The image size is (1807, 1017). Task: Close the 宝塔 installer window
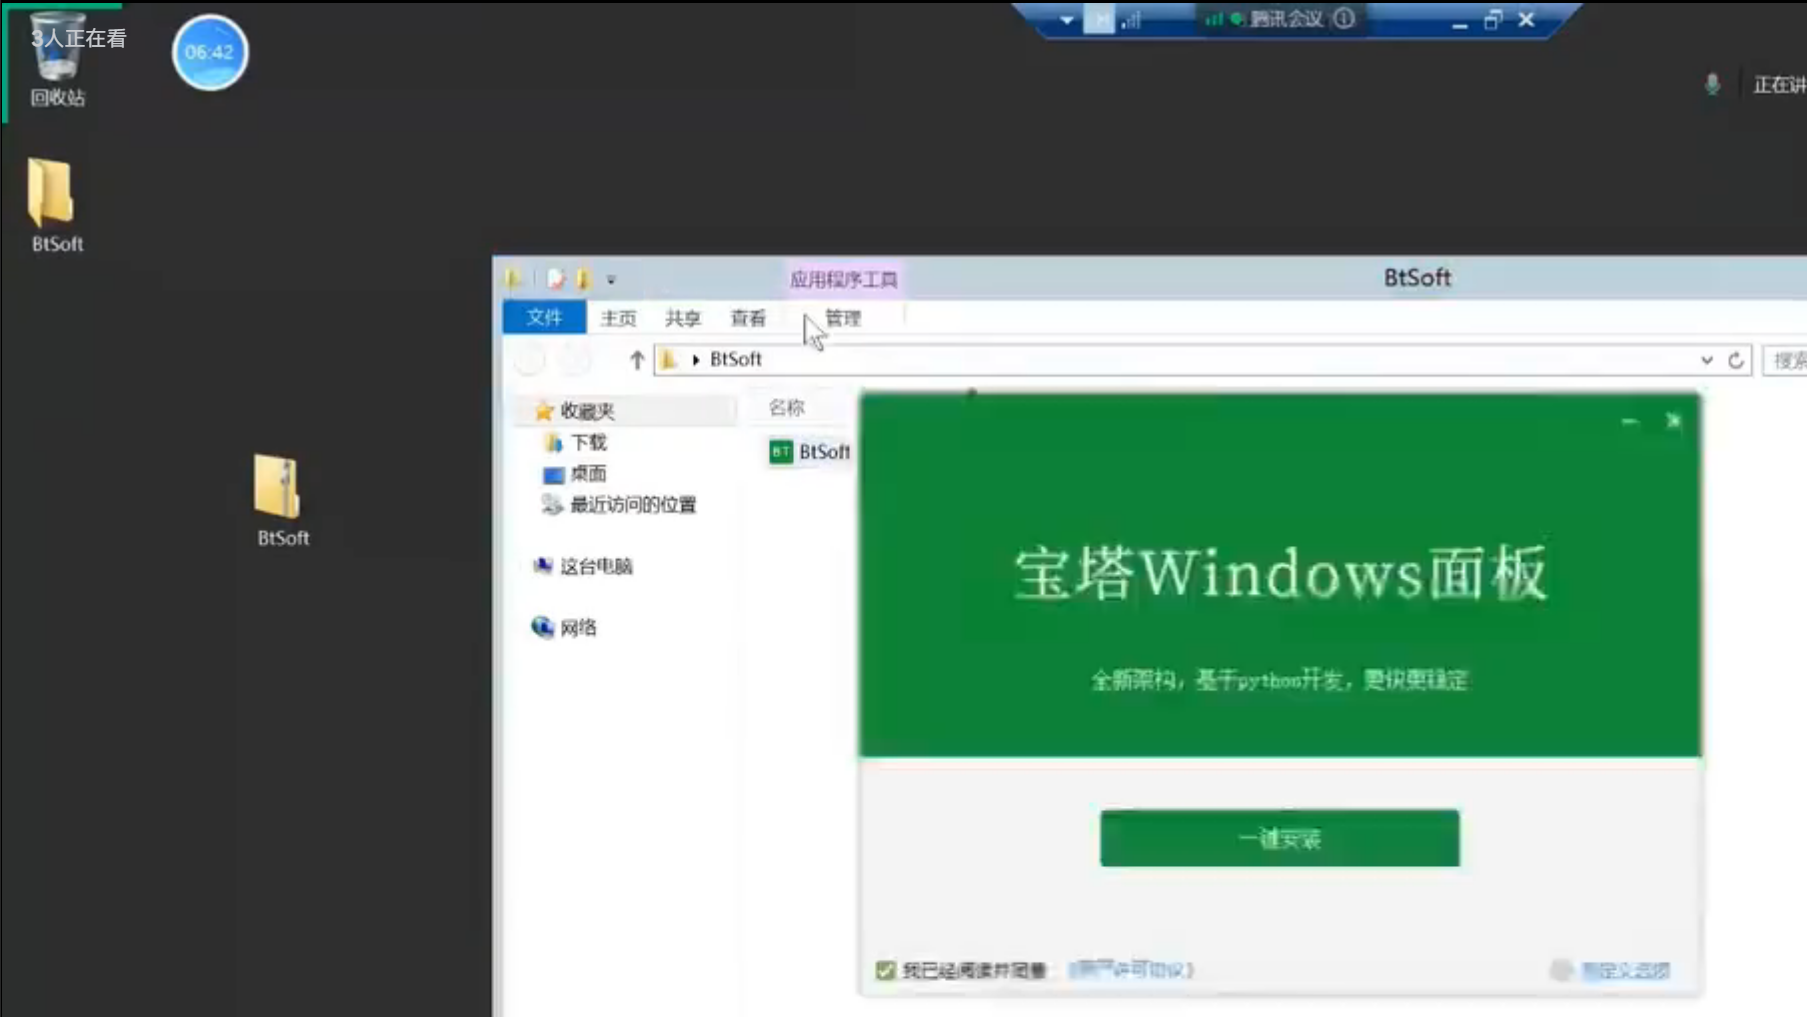1673,421
